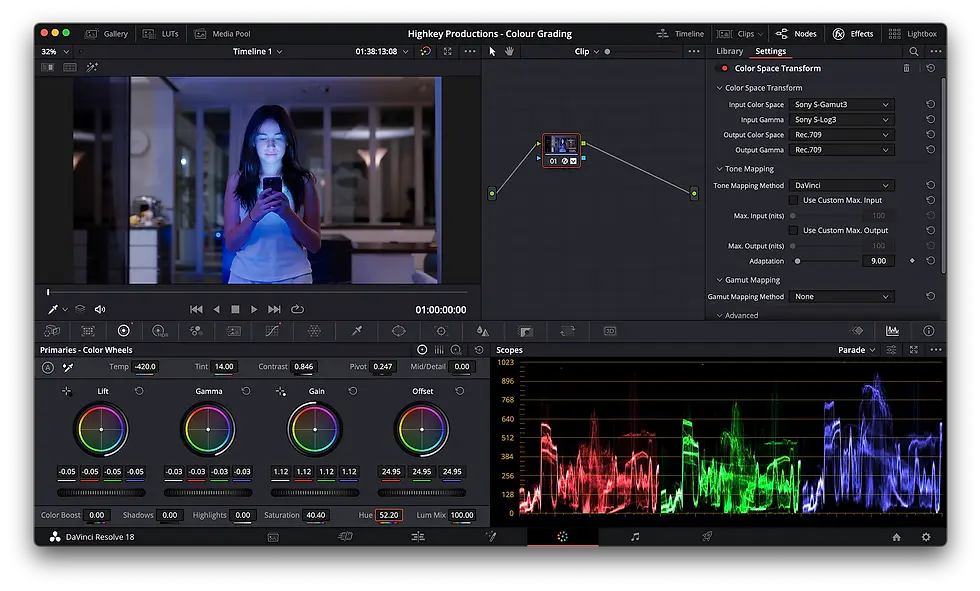Open the Power Window palette icon
This screenshot has width=980, height=591.
(398, 331)
